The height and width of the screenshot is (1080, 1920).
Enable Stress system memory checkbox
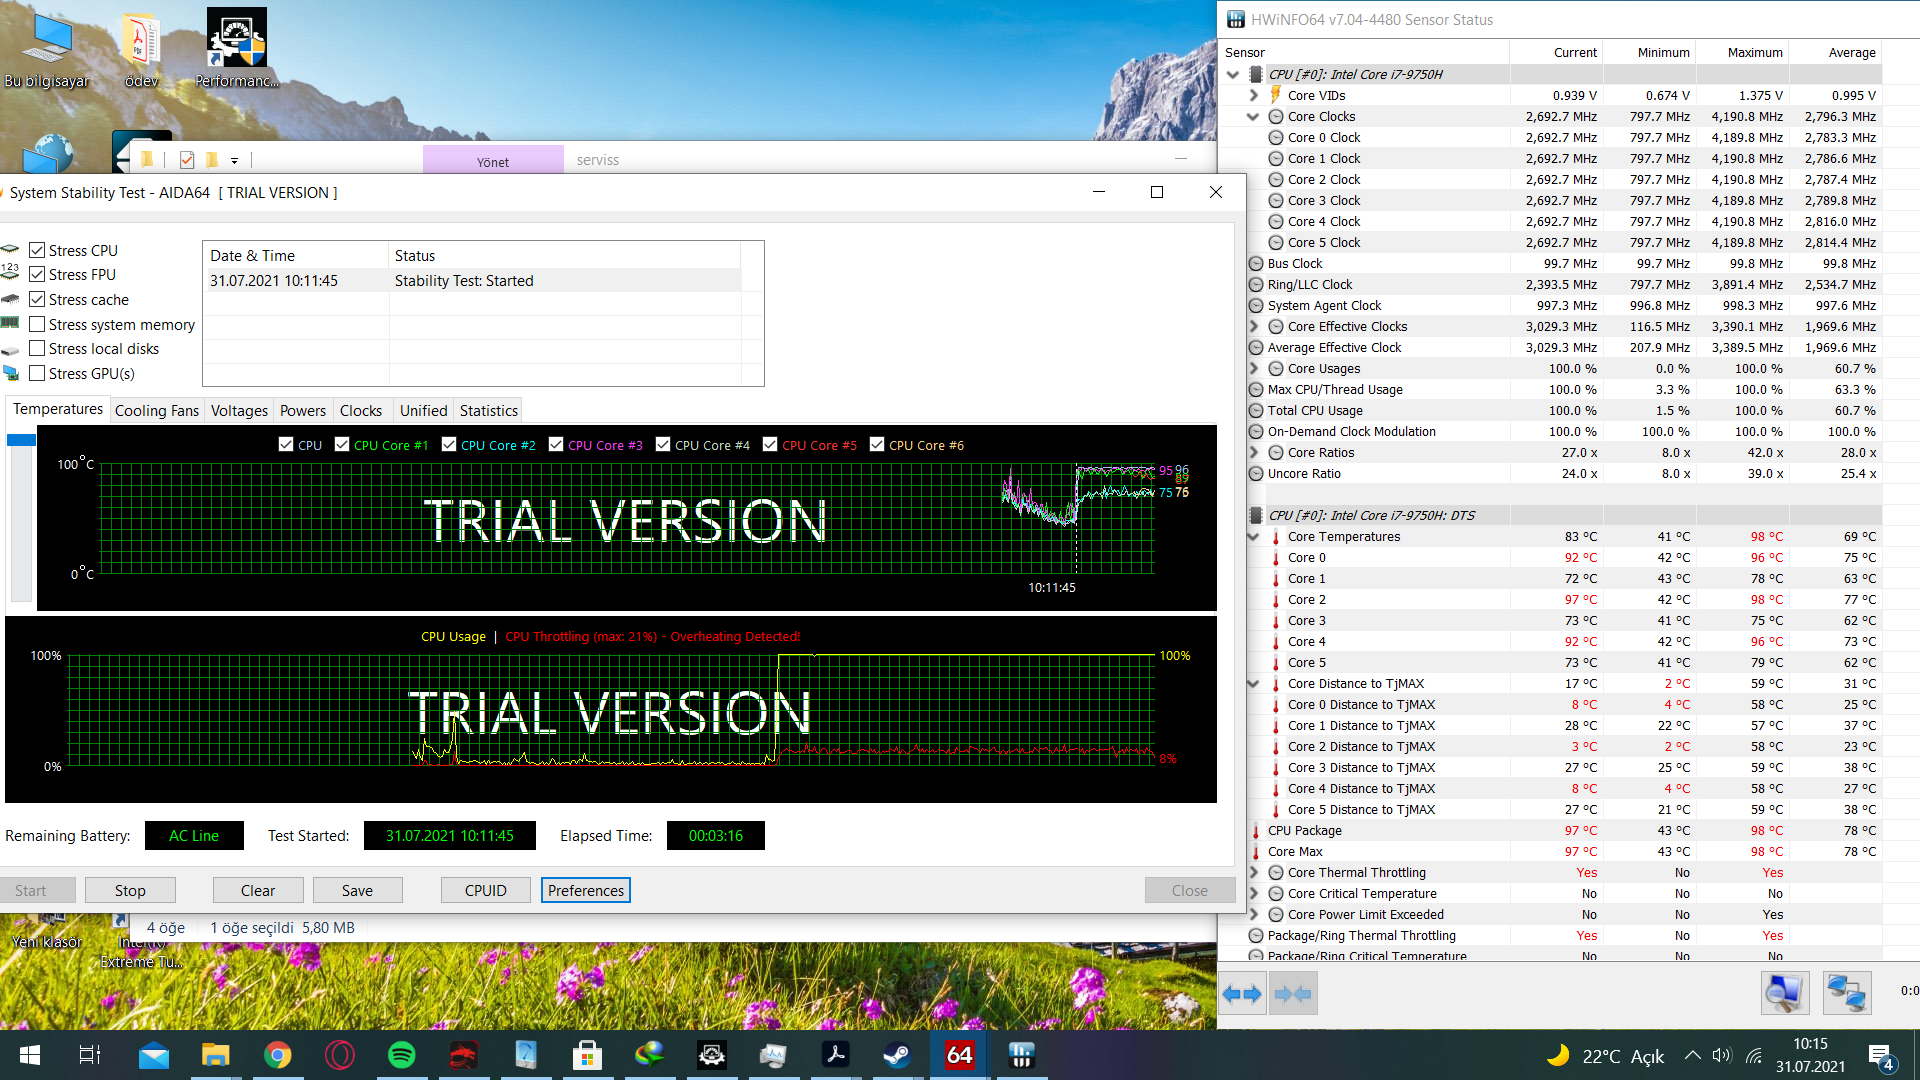[x=38, y=324]
